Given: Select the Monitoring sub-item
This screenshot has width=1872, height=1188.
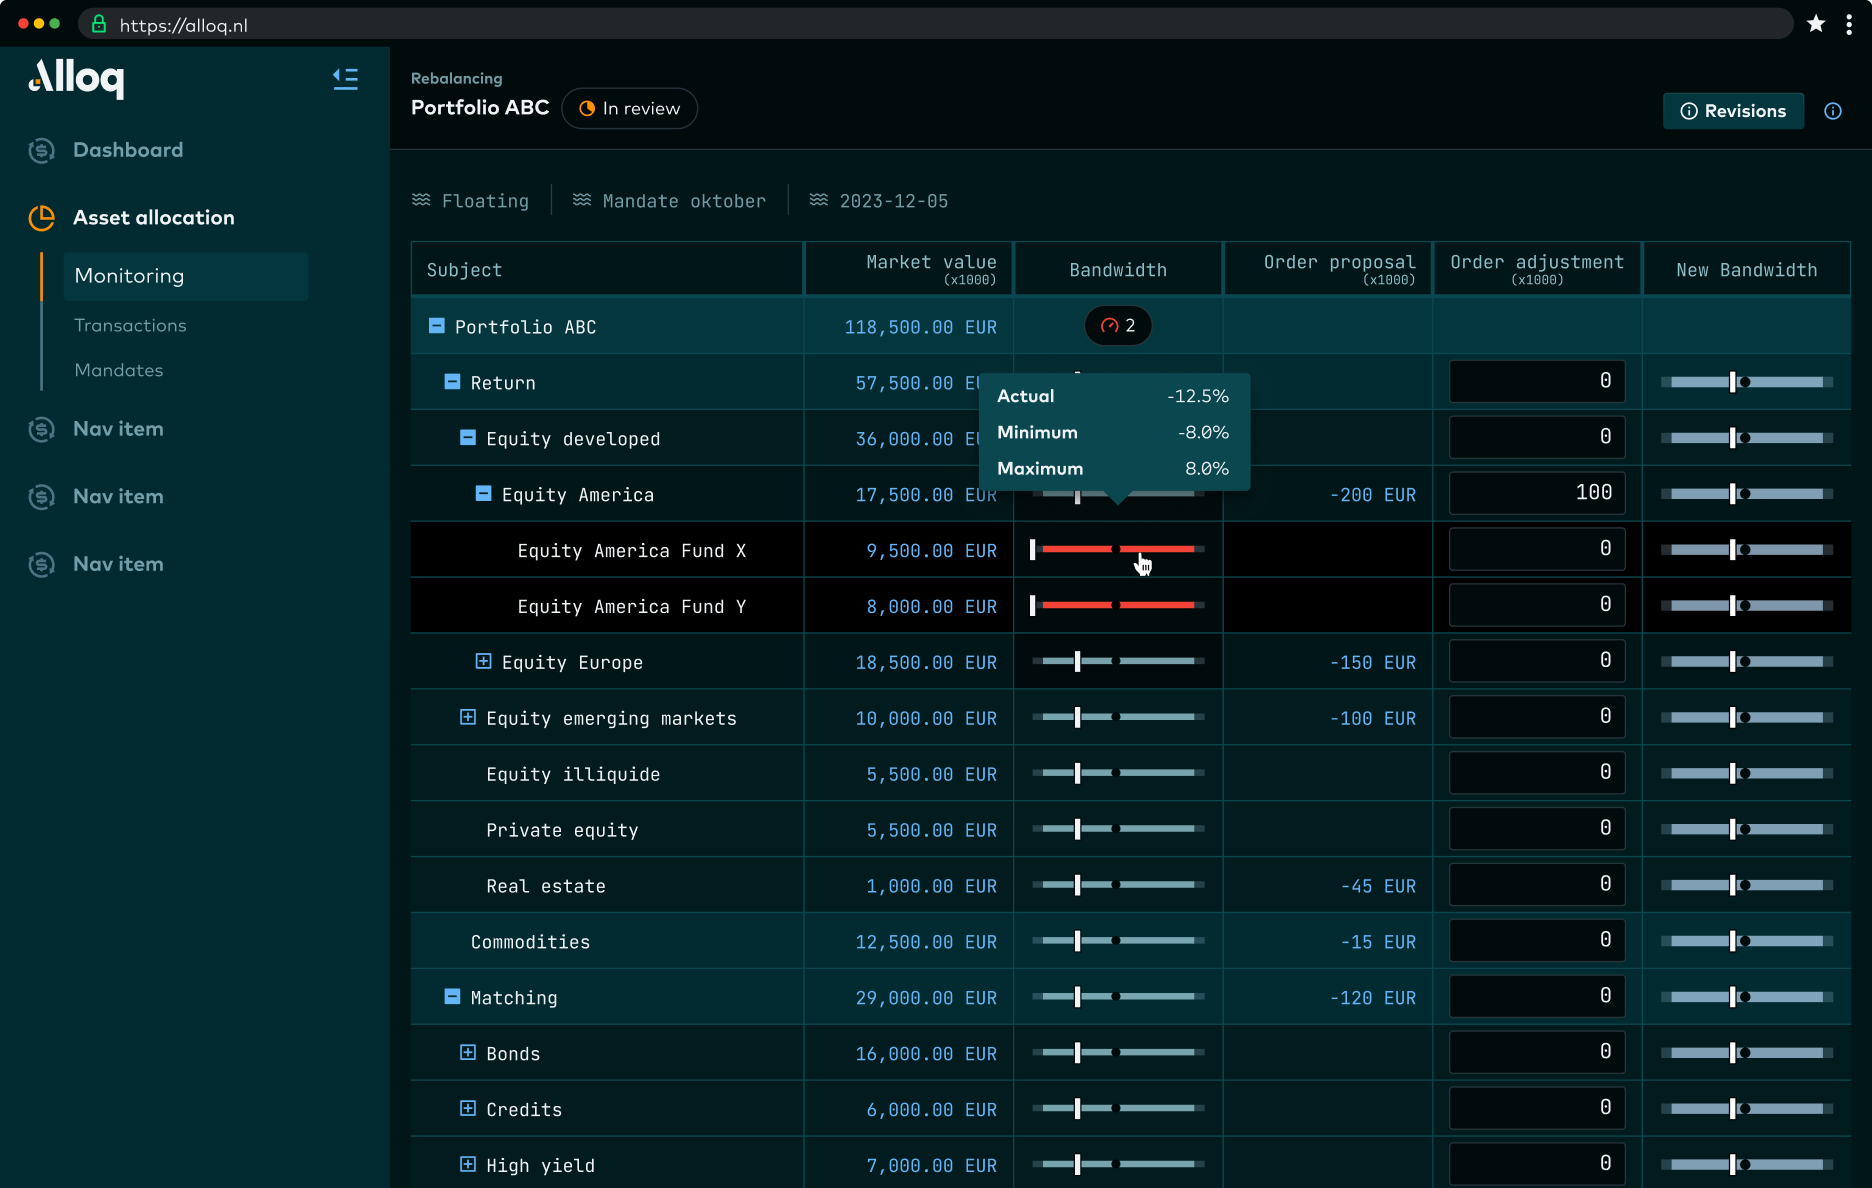Looking at the screenshot, I should (x=186, y=276).
